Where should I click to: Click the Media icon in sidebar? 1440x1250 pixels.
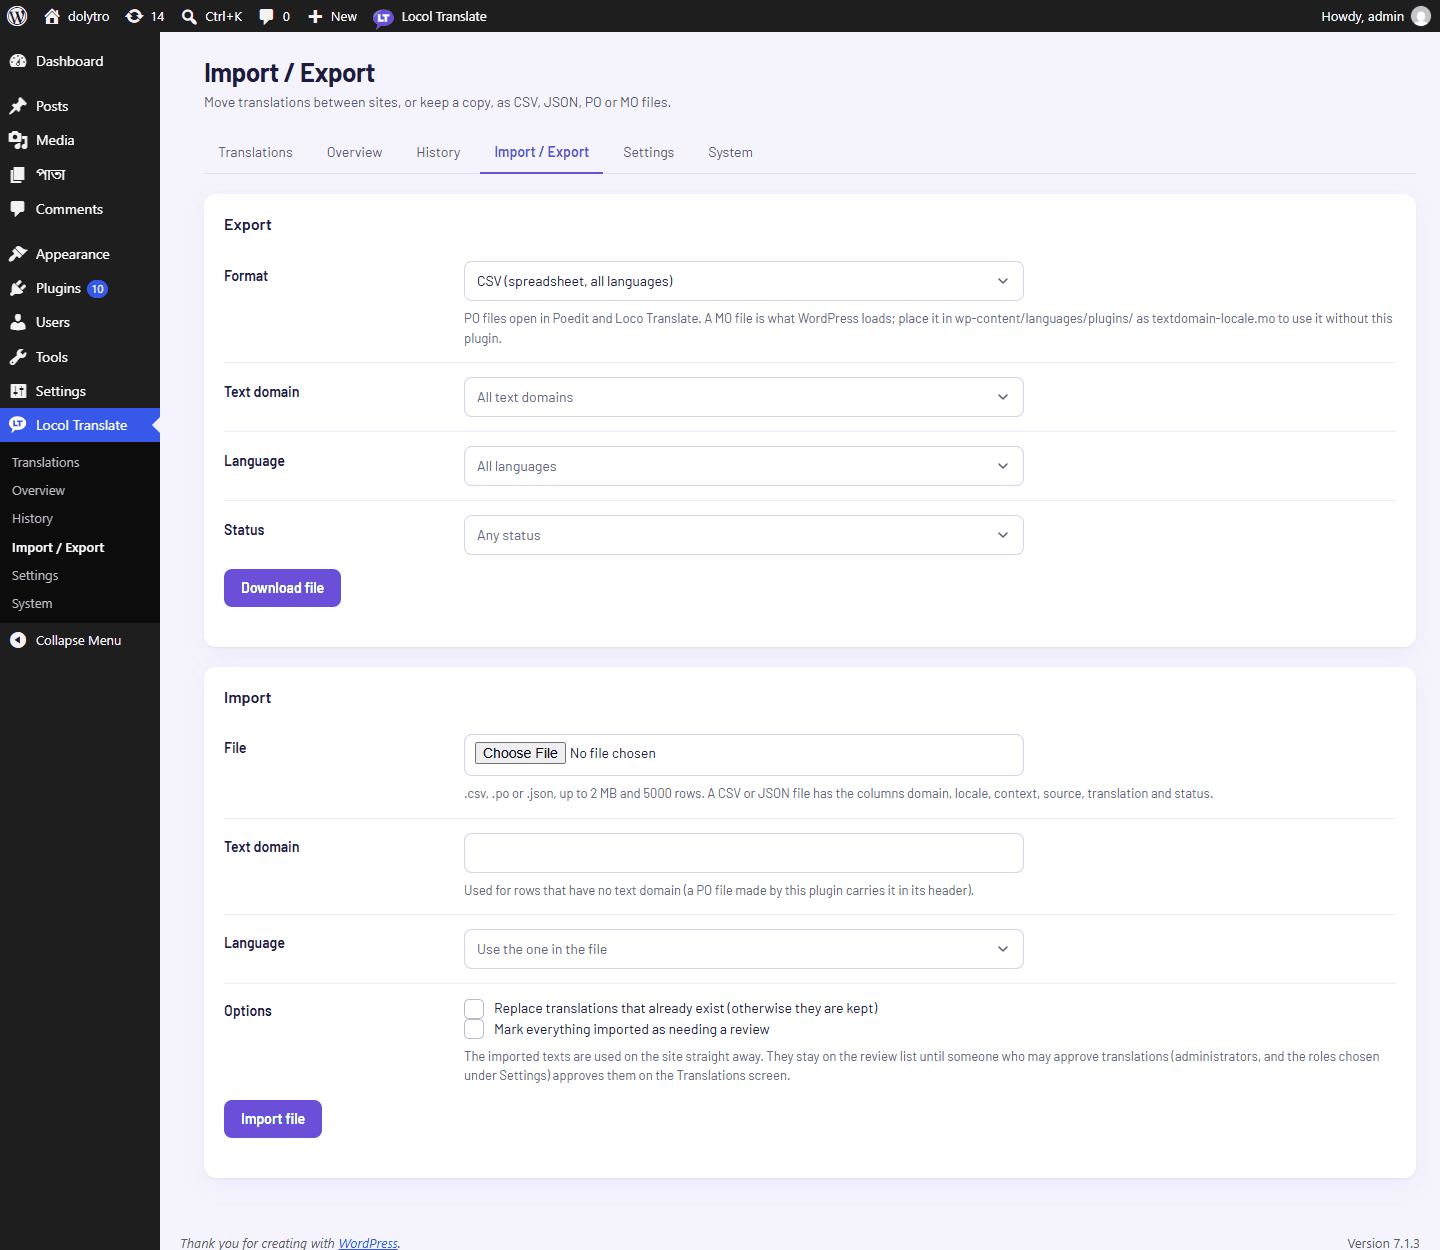18,140
